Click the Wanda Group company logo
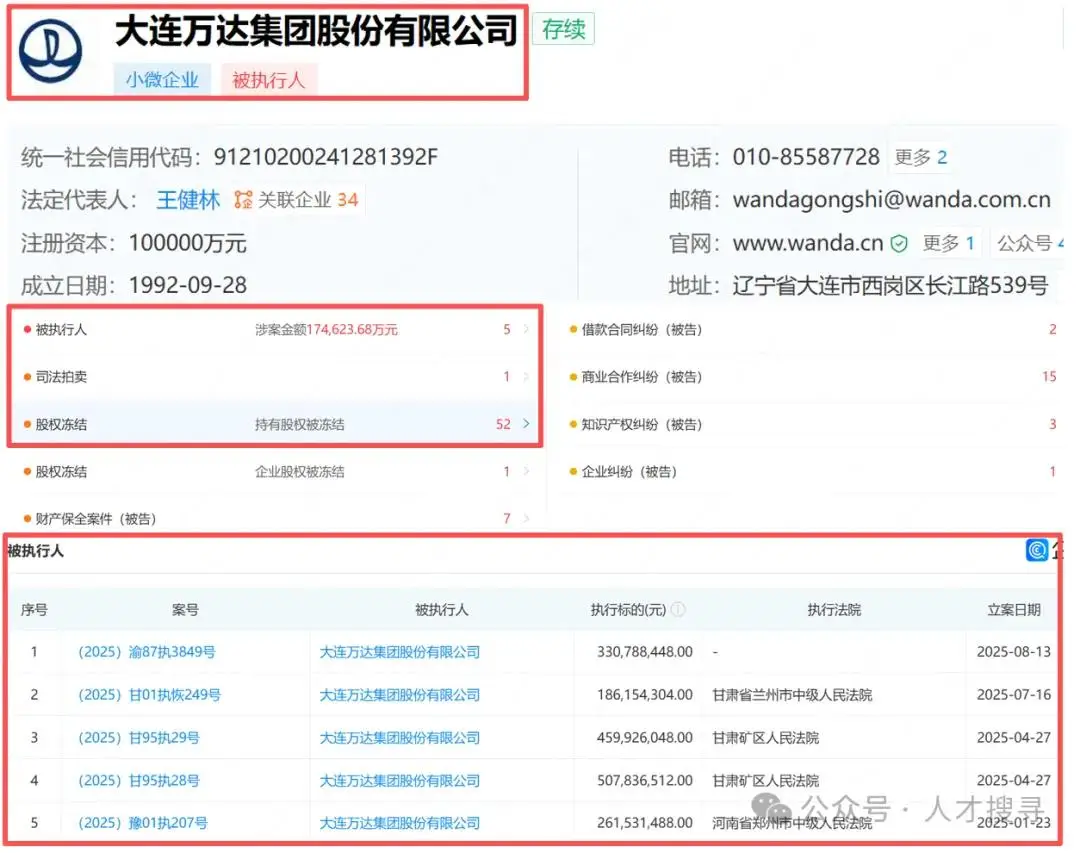1080x853 pixels. [50, 51]
